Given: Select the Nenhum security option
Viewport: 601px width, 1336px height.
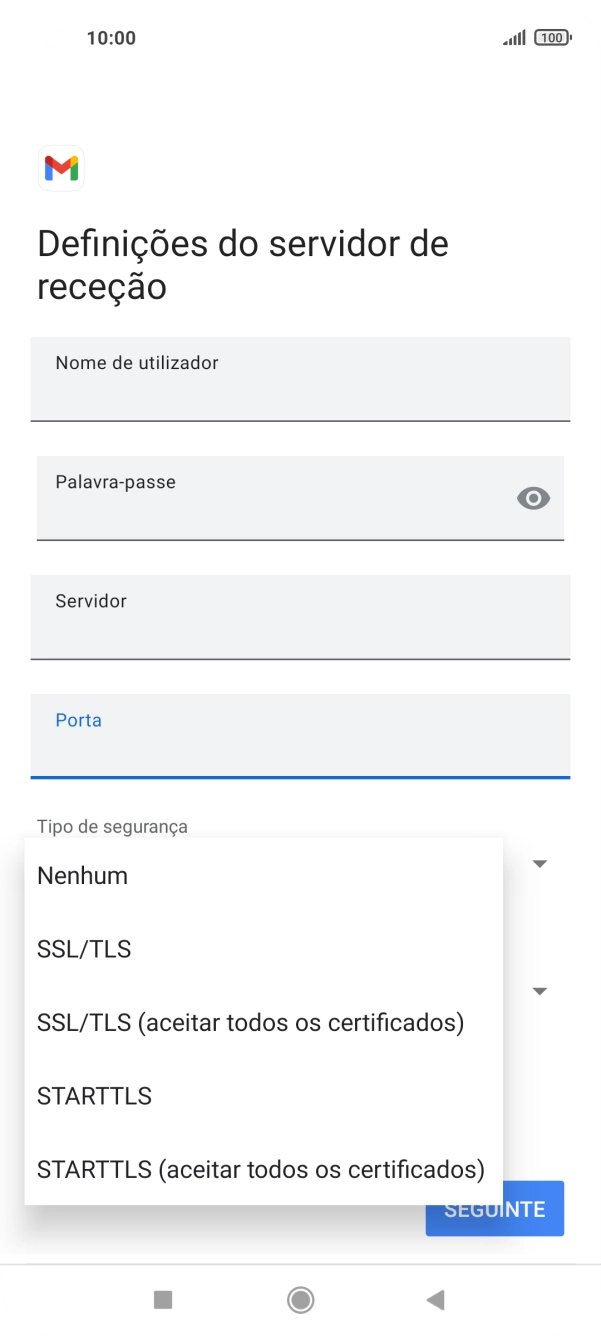Looking at the screenshot, I should coord(81,875).
